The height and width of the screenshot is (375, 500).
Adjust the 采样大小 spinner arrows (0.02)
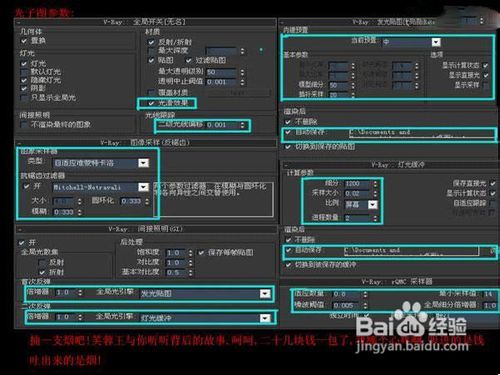[376, 193]
